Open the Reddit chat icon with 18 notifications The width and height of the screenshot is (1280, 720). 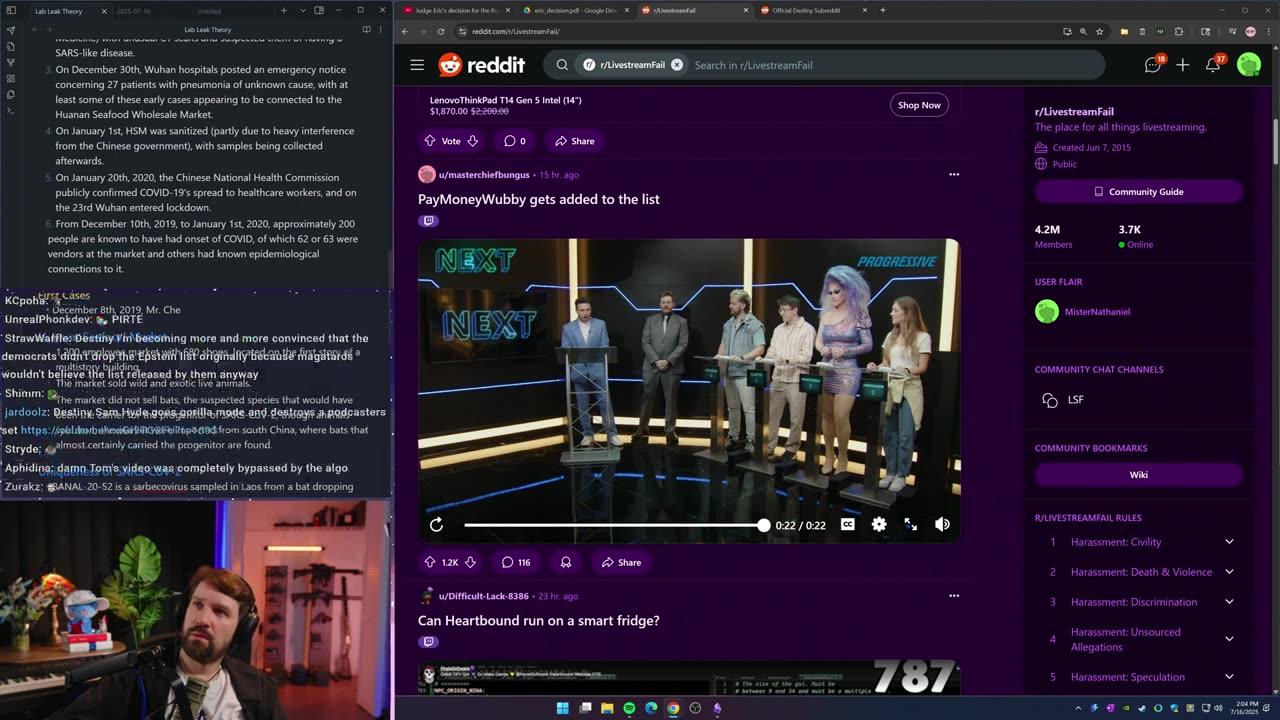click(1153, 65)
